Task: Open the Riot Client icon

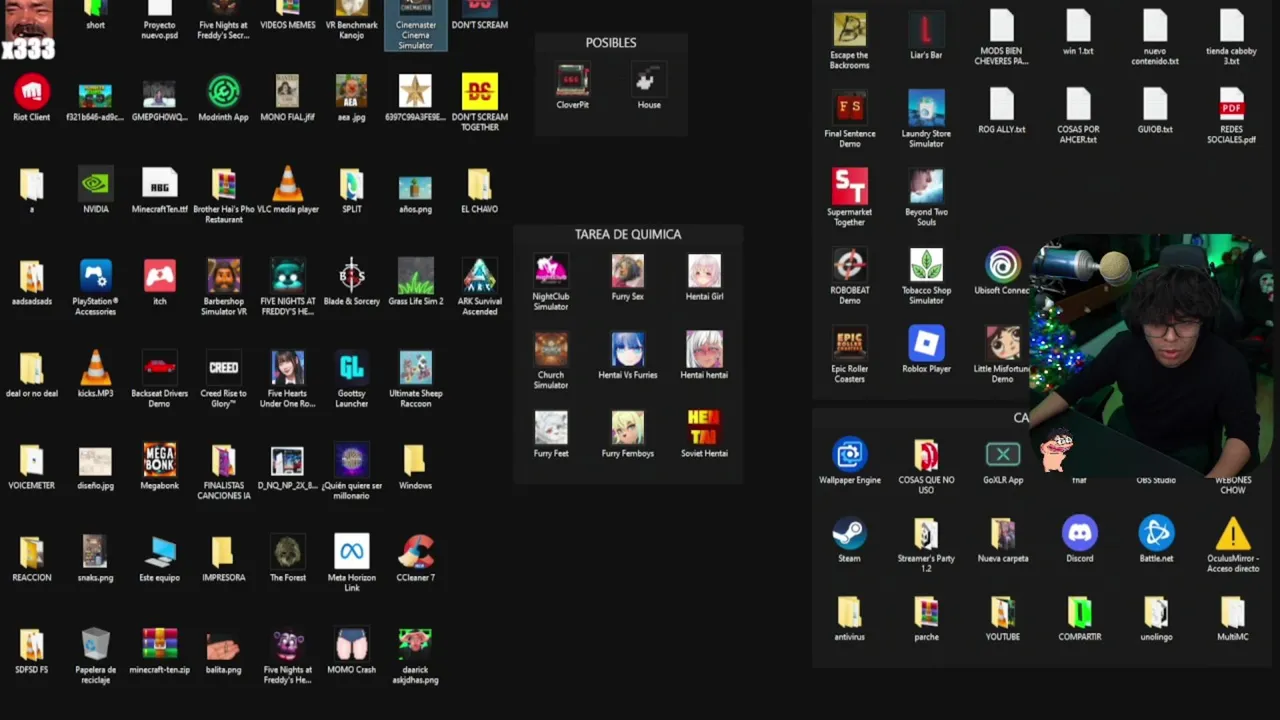Action: [31, 93]
